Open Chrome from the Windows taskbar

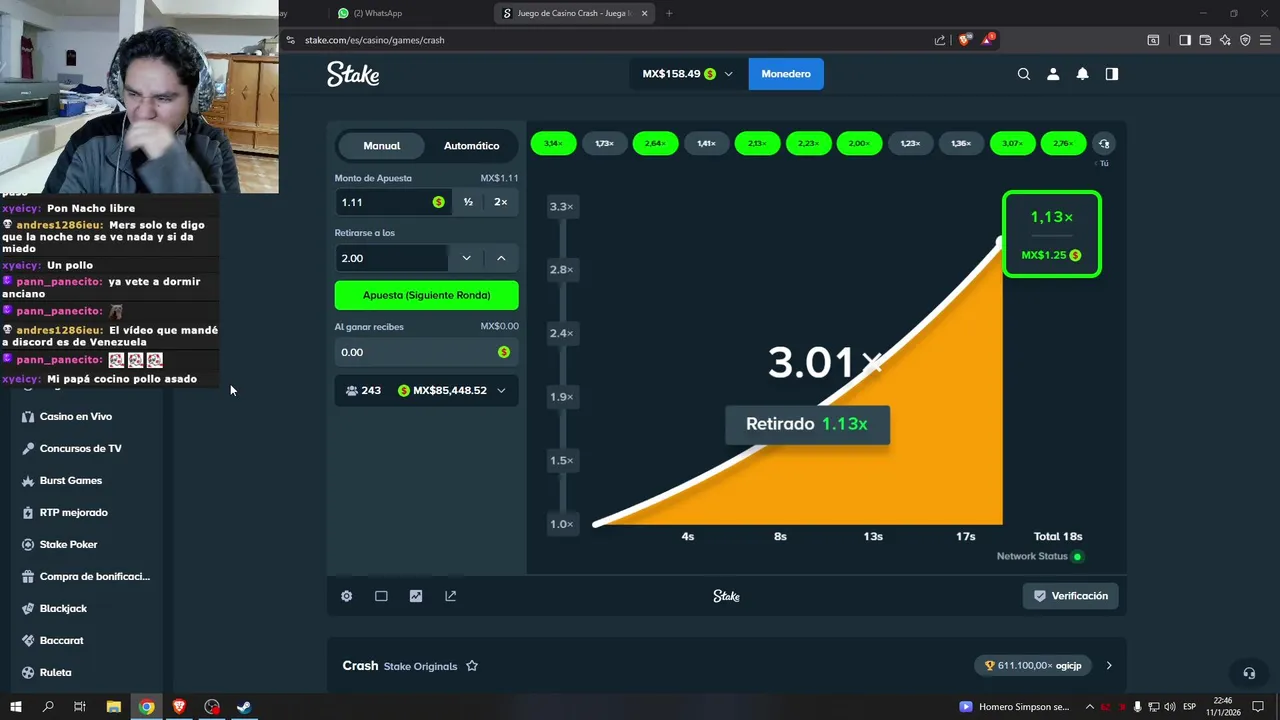click(x=146, y=707)
